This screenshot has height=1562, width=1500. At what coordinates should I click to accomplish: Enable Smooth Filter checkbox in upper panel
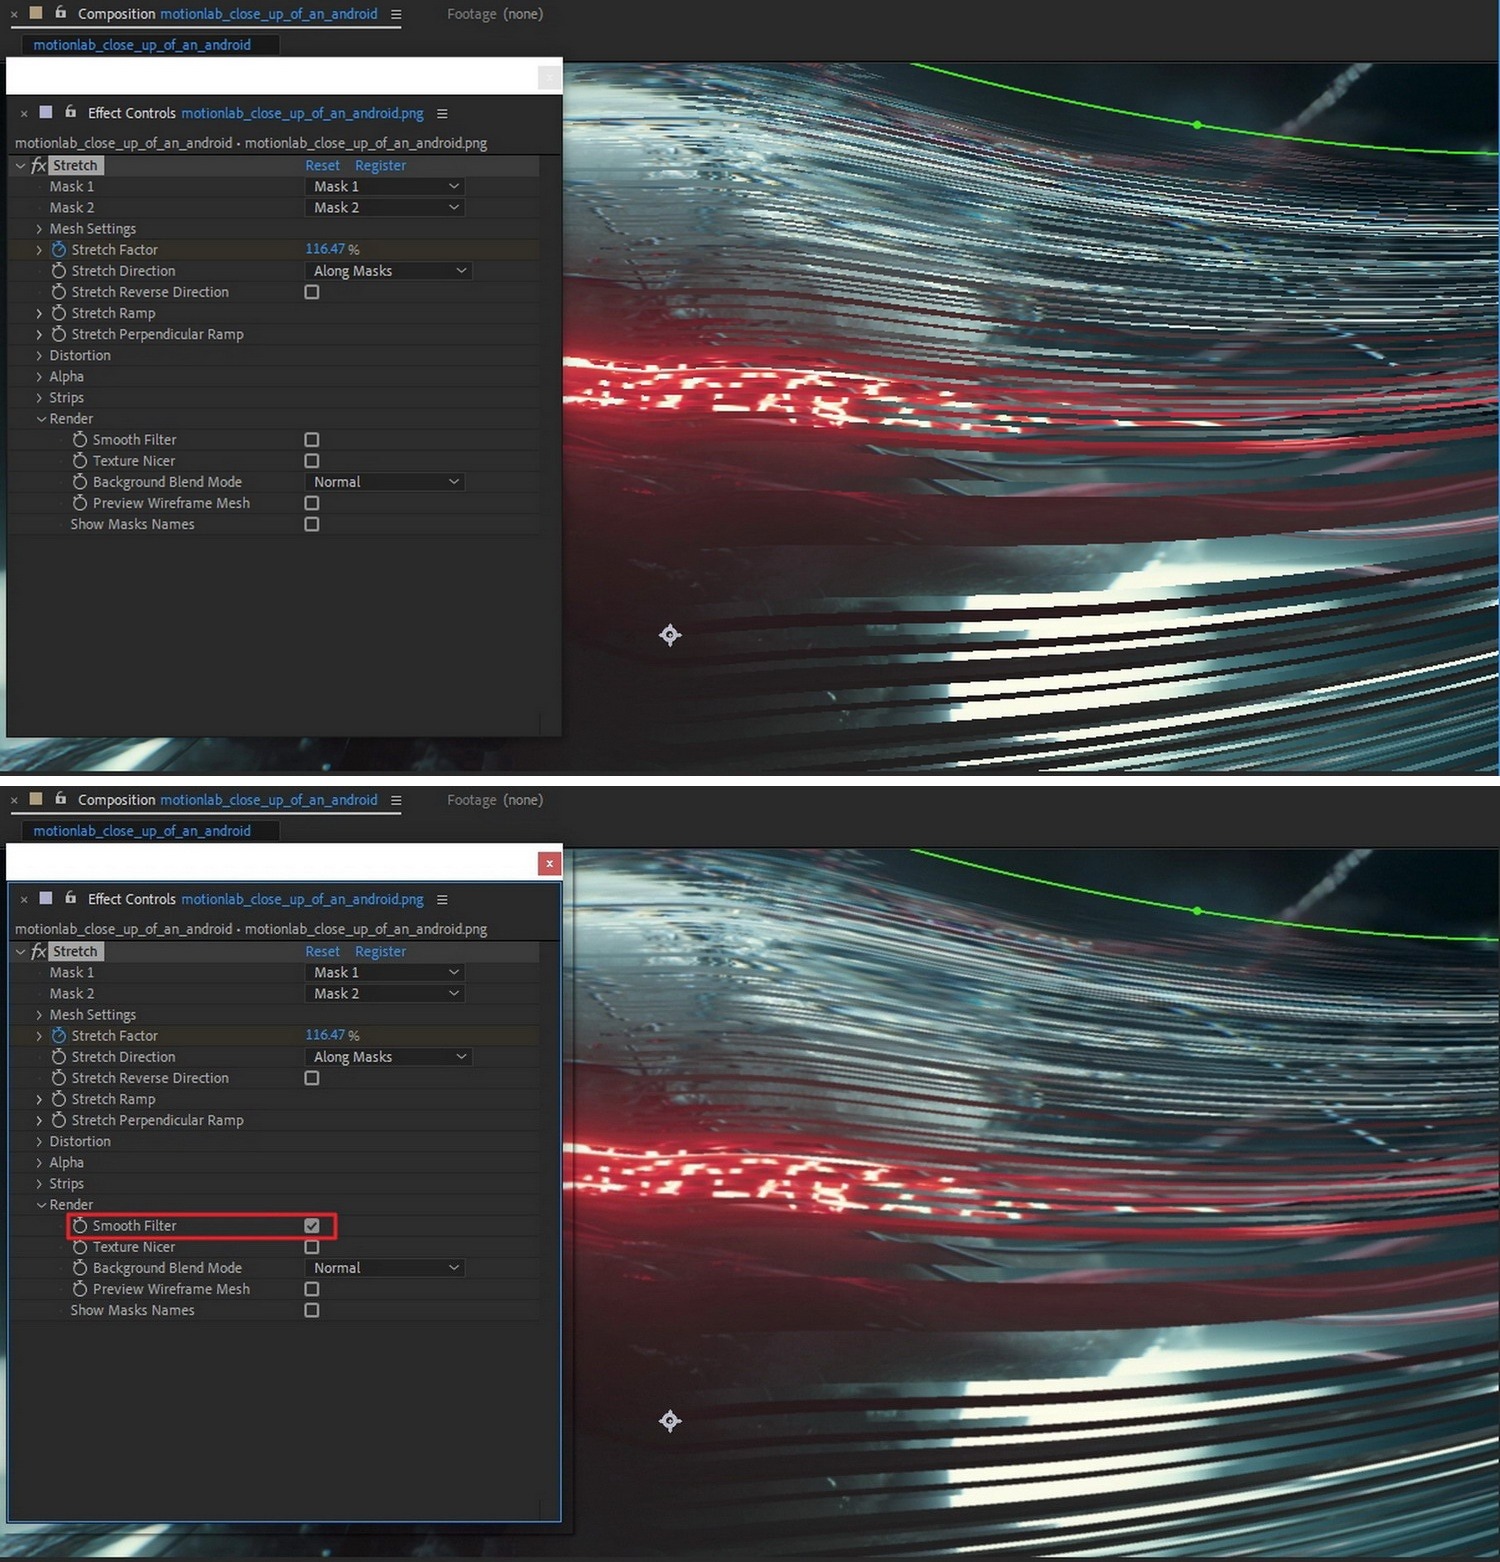click(312, 440)
